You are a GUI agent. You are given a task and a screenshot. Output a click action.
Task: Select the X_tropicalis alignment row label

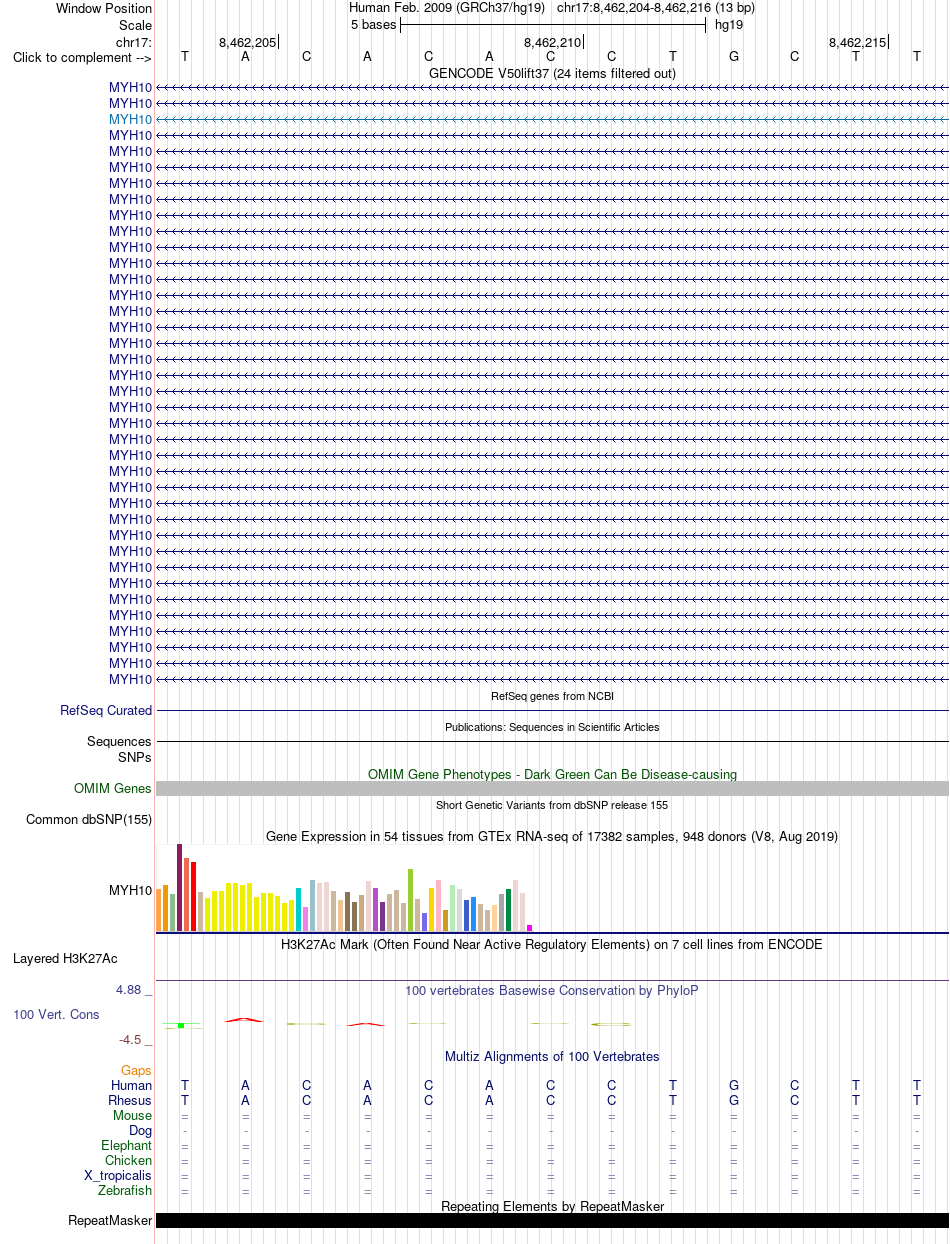[x=118, y=1175]
